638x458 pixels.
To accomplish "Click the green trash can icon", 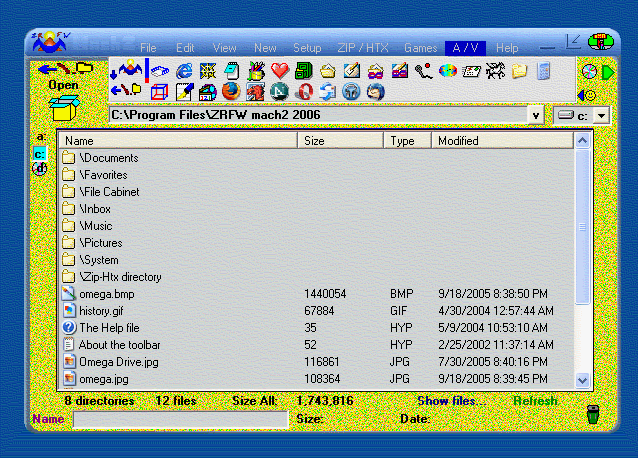I will 592,413.
